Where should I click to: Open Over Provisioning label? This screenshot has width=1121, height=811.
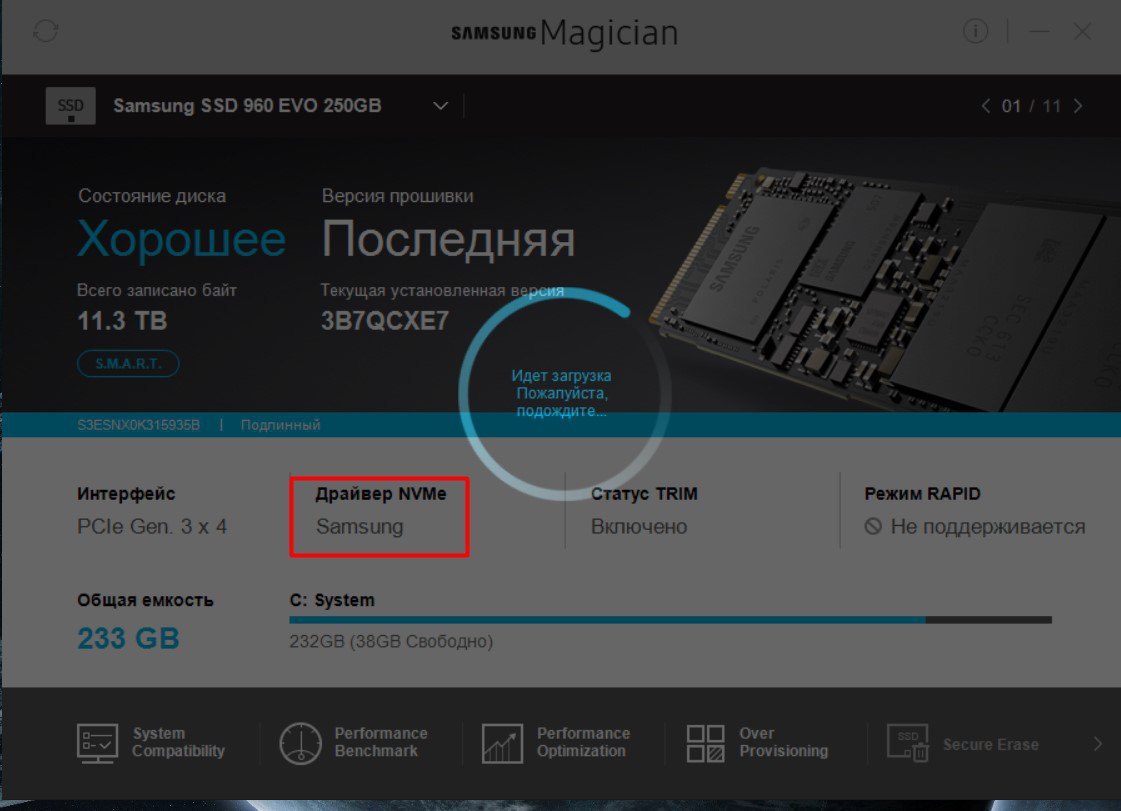click(x=784, y=742)
